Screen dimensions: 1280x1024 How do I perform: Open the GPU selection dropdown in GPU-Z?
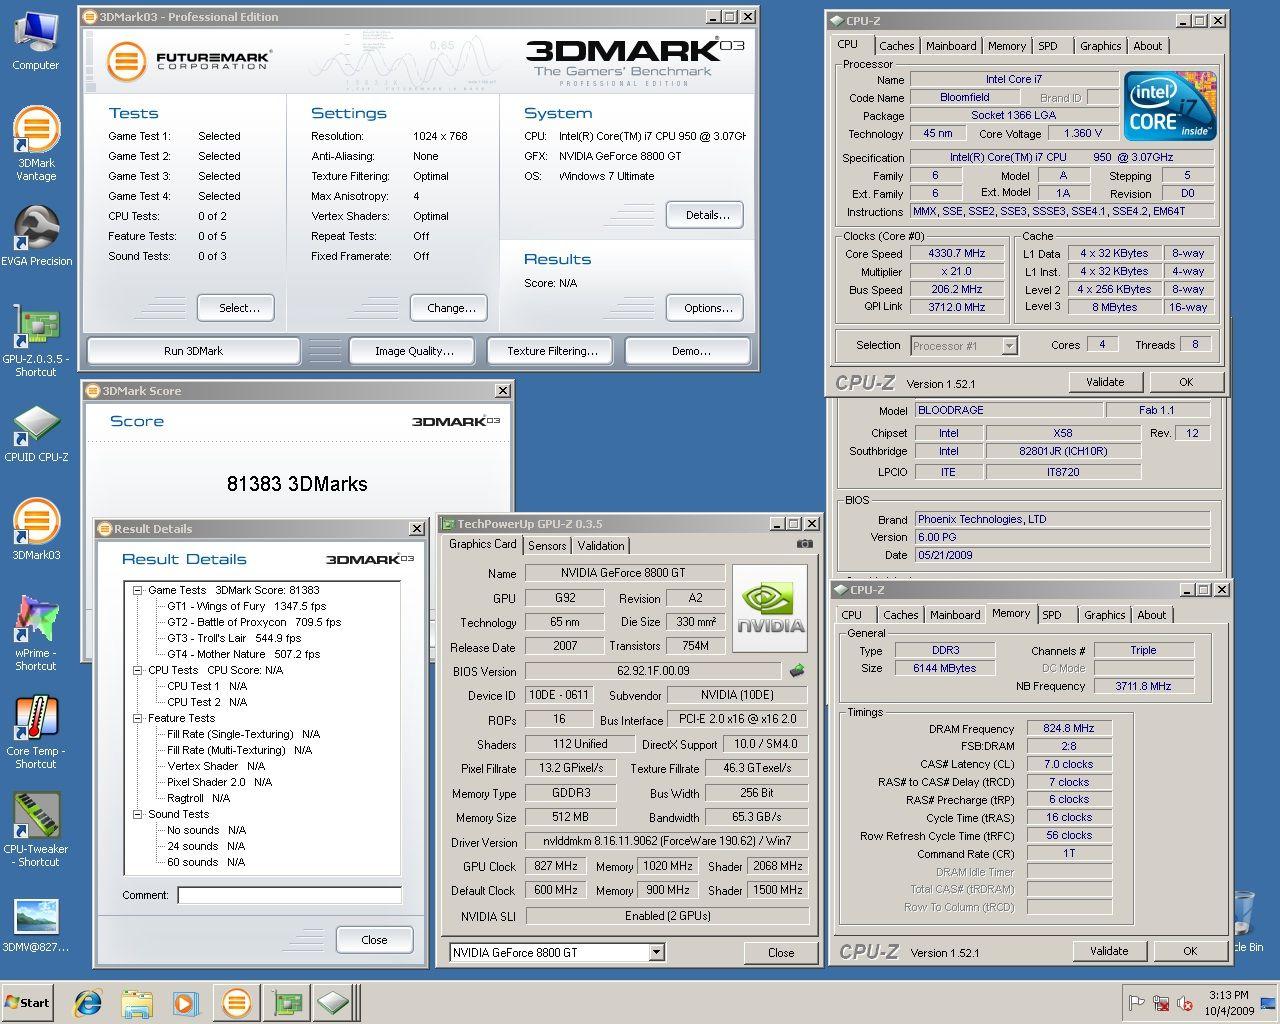656,952
